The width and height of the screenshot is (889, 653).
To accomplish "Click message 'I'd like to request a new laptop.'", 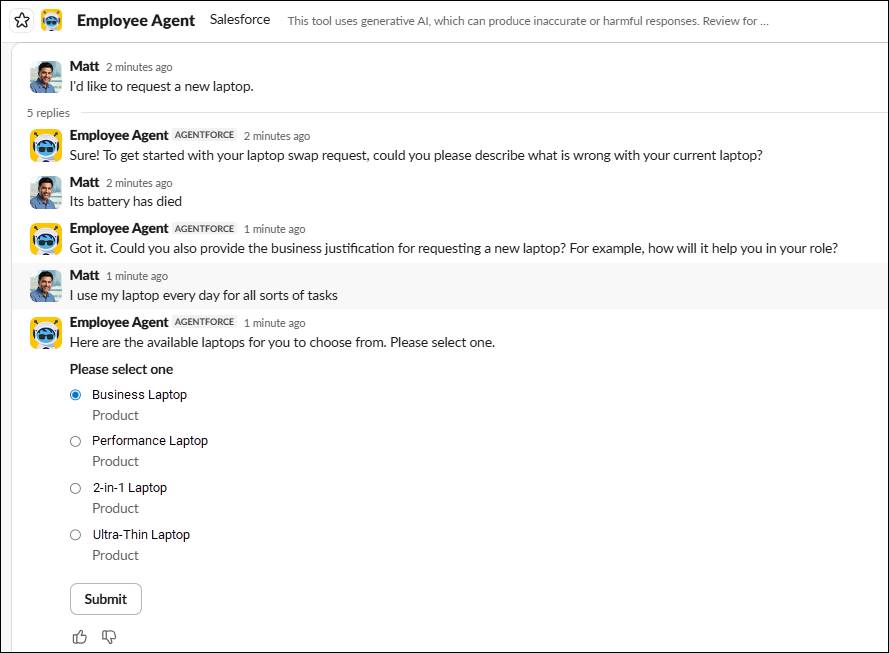I will (x=162, y=87).
